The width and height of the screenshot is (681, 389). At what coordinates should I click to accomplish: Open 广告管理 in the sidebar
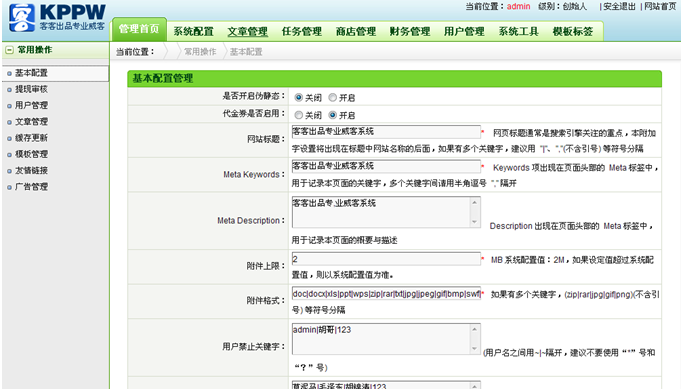pos(31,187)
